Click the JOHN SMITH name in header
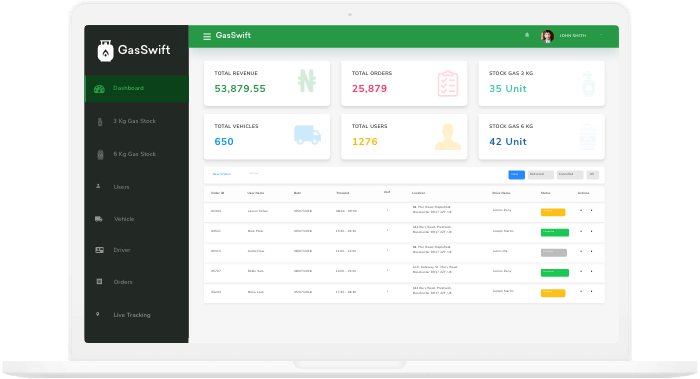 573,36
